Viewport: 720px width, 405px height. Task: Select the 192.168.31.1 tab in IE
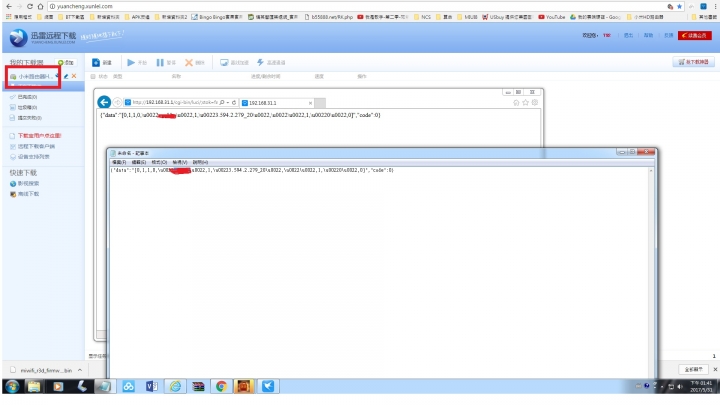click(276, 103)
